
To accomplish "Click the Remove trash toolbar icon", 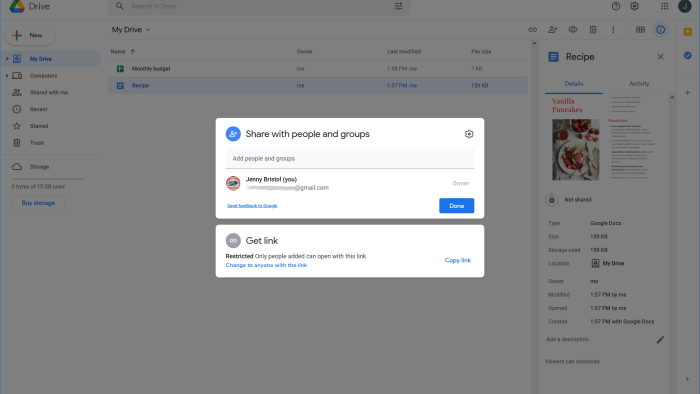I will pyautogui.click(x=593, y=30).
